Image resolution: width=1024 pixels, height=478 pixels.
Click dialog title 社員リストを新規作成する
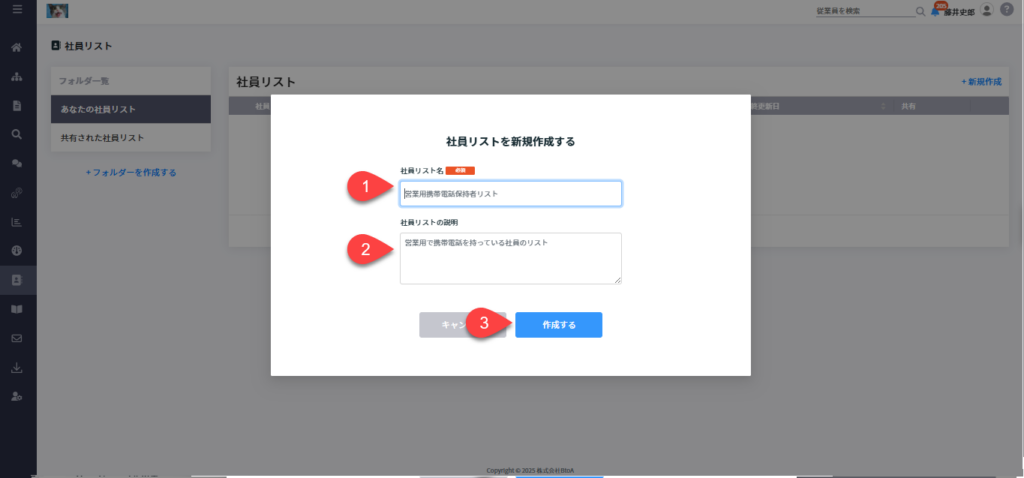510,142
